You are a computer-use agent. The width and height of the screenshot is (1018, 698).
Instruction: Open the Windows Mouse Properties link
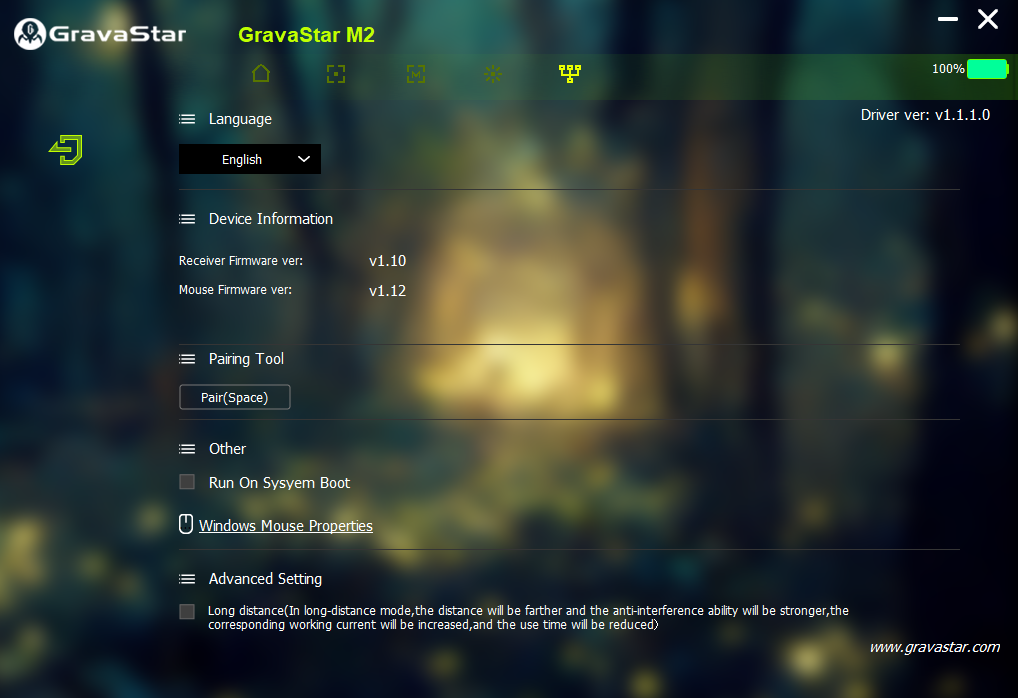(286, 526)
